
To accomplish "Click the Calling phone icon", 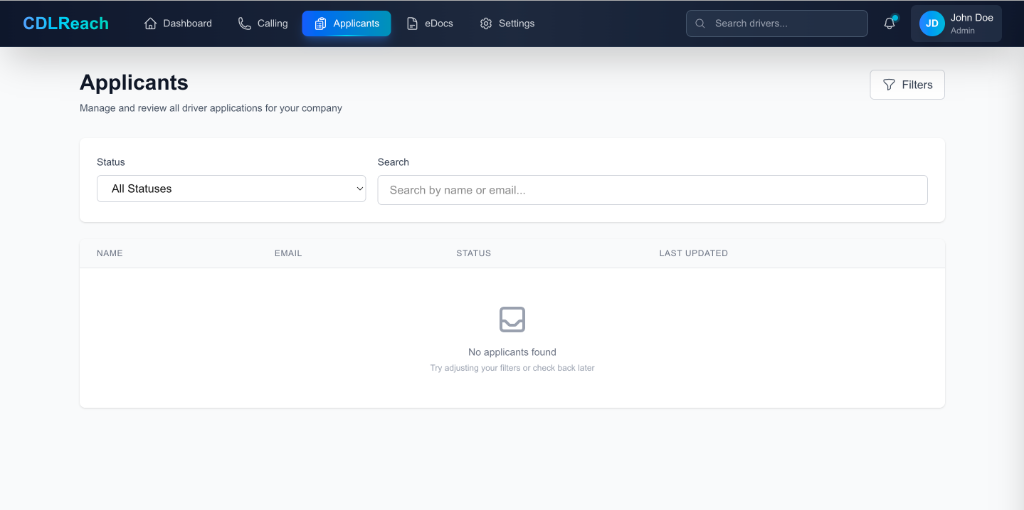I will 245,23.
